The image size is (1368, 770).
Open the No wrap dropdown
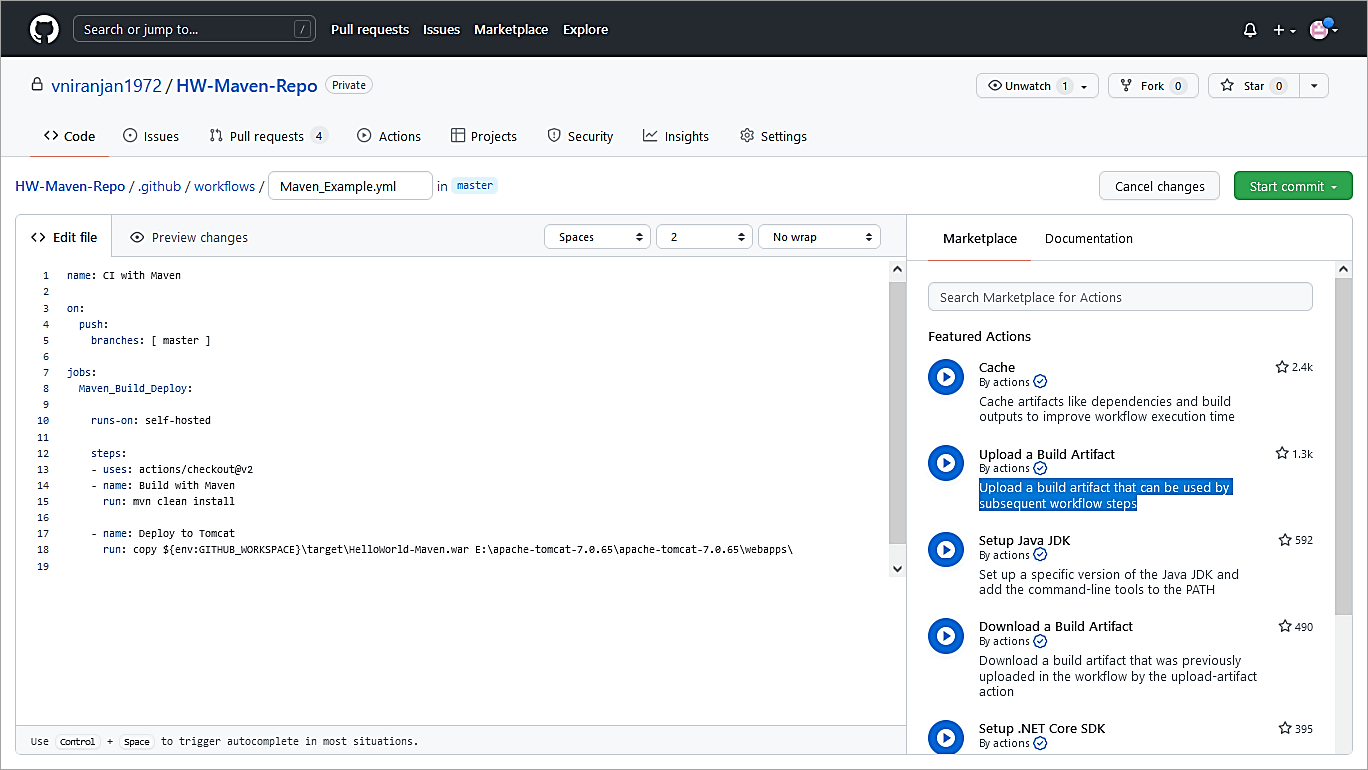[x=819, y=237]
